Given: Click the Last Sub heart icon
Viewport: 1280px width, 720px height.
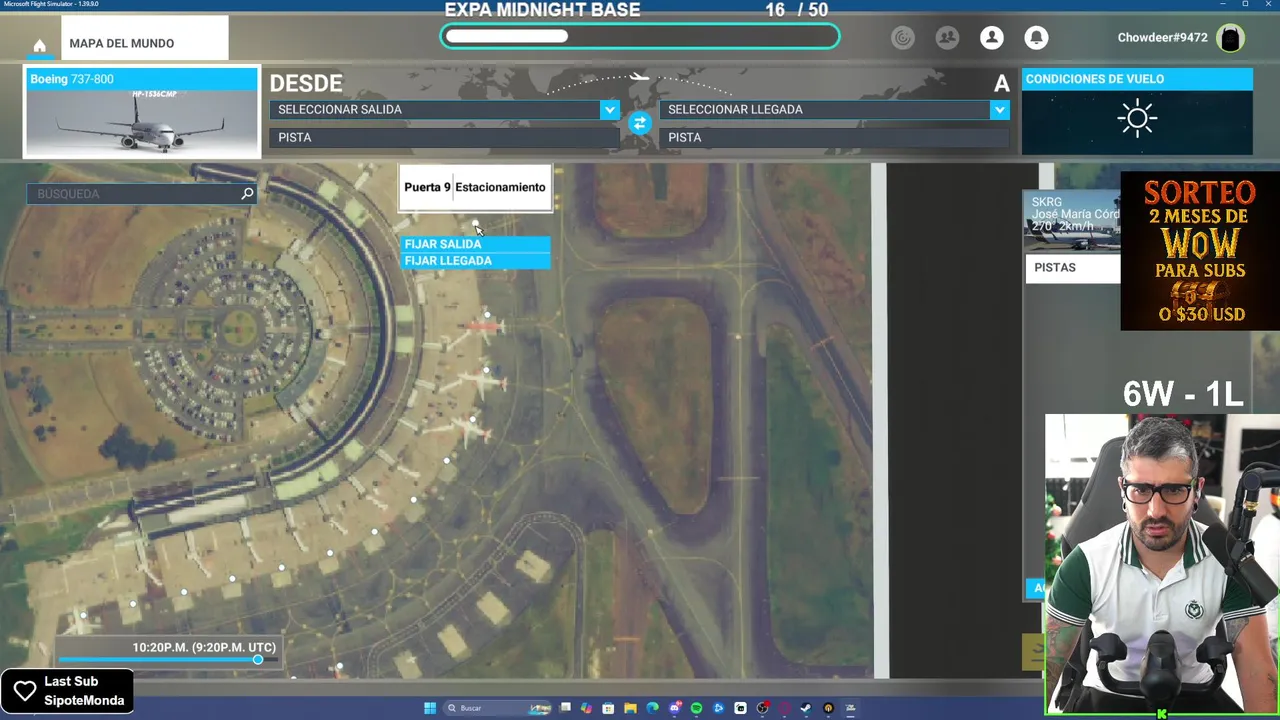Looking at the screenshot, I should pyautogui.click(x=24, y=691).
